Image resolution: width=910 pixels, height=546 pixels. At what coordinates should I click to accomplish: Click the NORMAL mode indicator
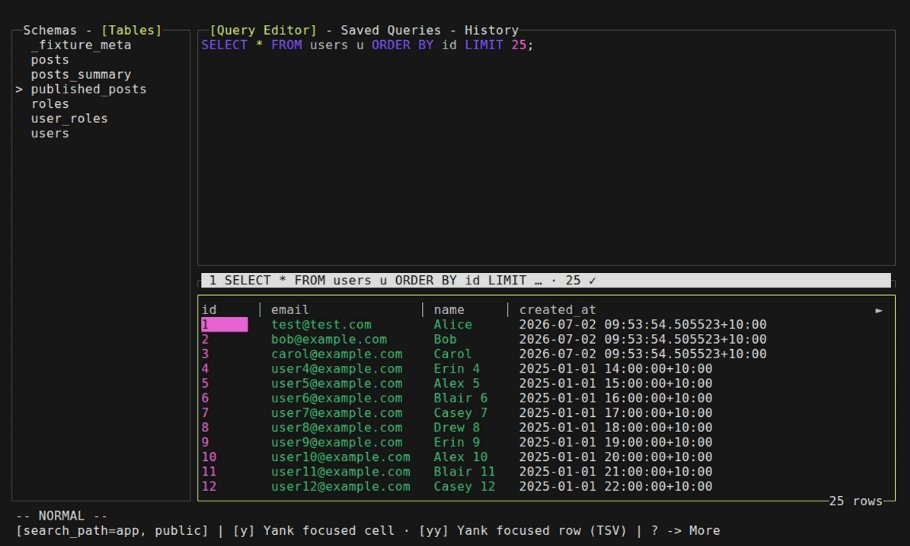(62, 516)
